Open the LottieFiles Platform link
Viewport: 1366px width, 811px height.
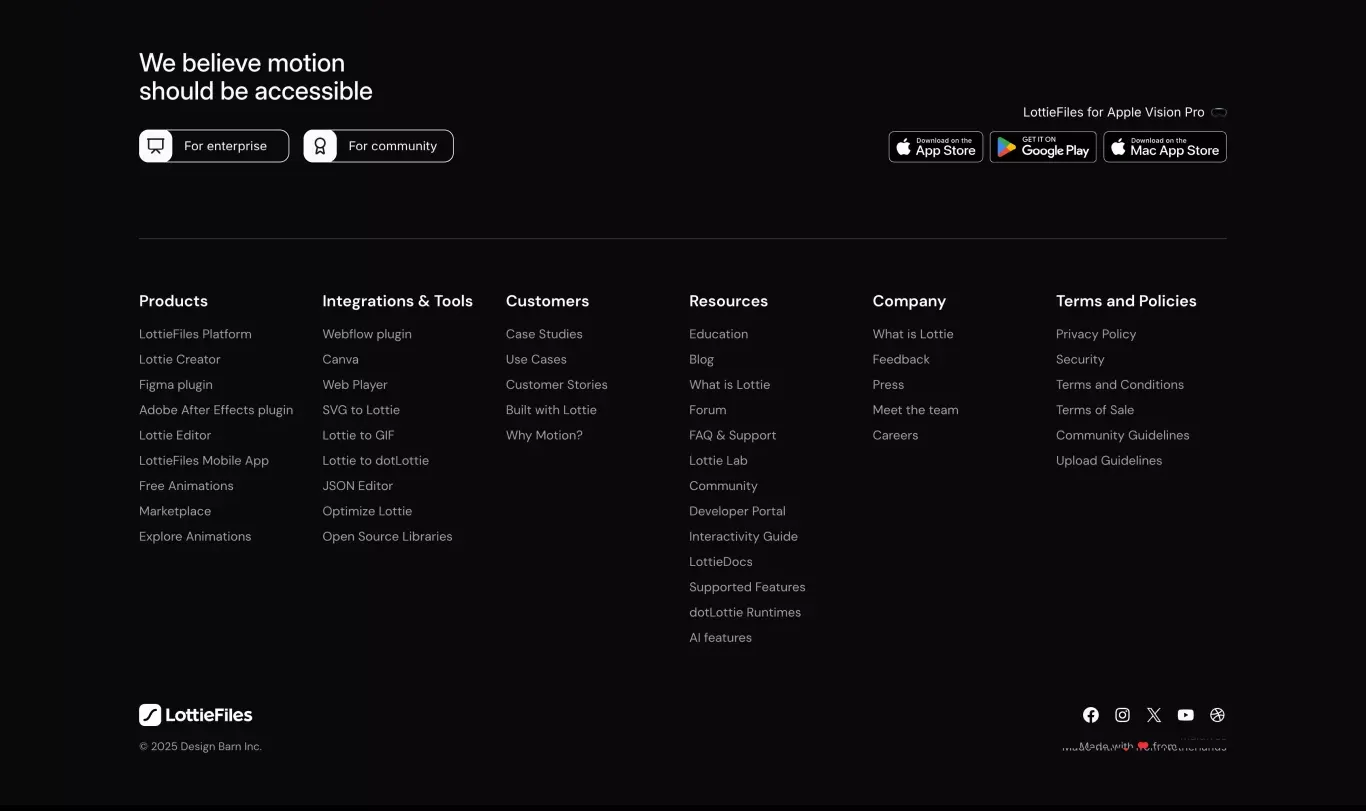[x=195, y=334]
